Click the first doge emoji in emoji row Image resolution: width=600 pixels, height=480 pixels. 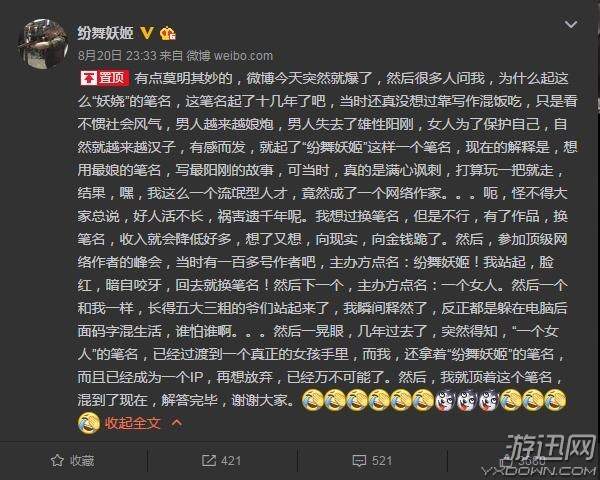[x=445, y=400]
